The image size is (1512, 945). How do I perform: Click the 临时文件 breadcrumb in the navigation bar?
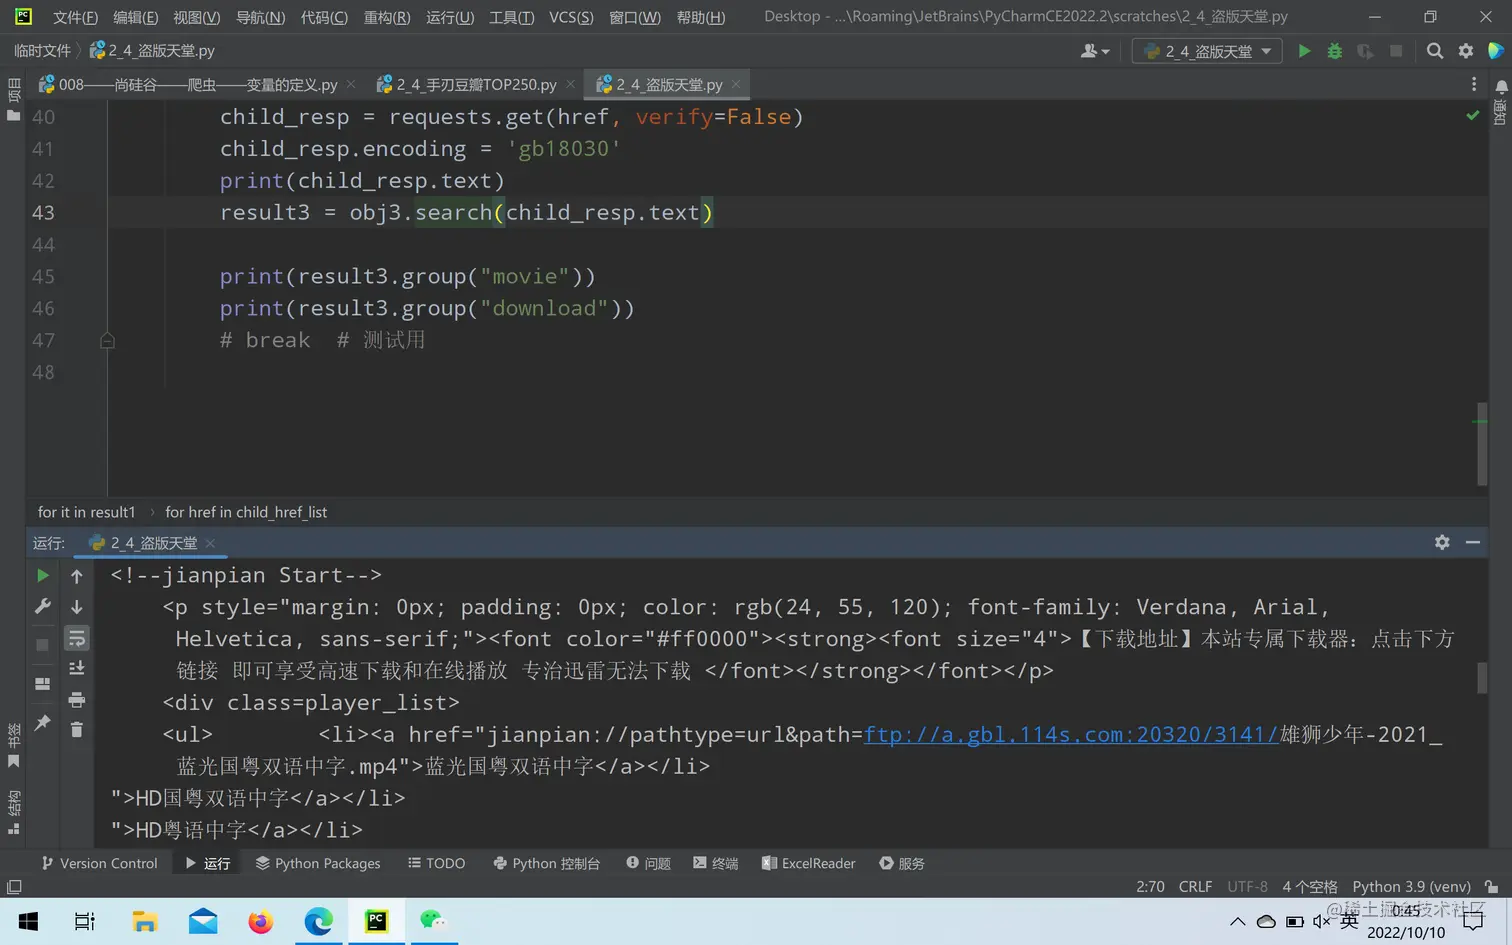point(42,51)
